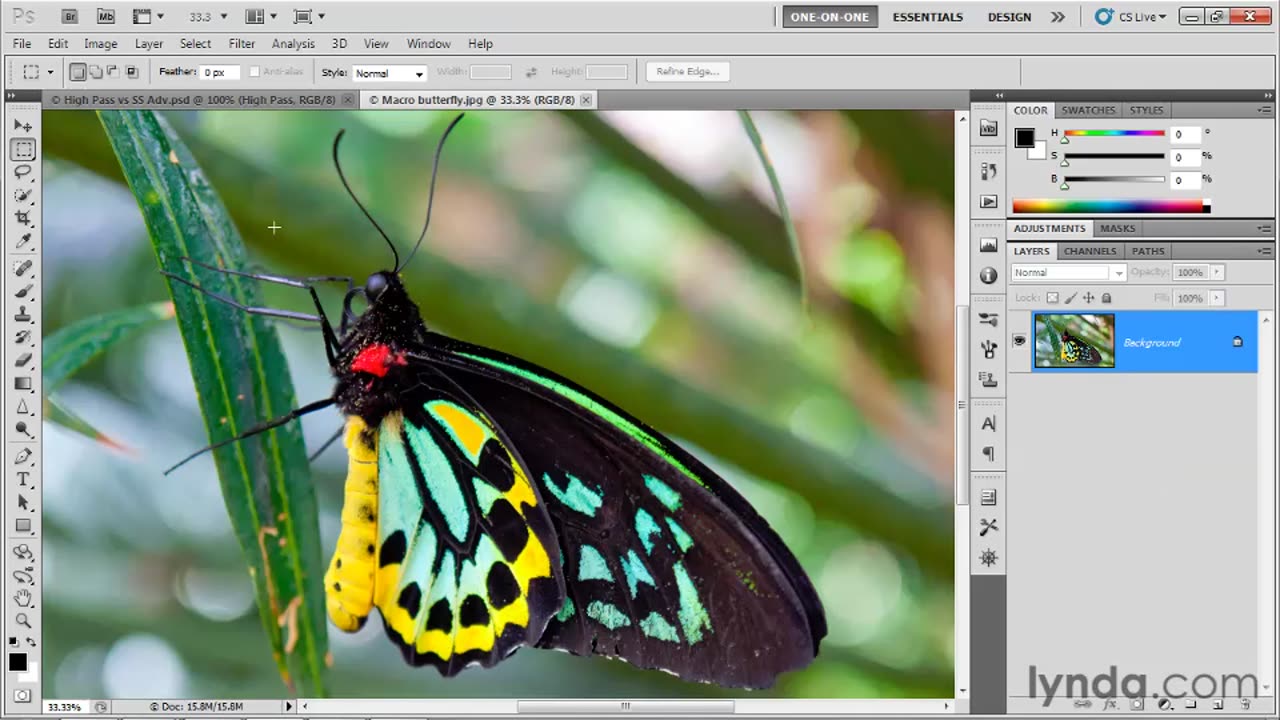Click the Feather input field

point(220,72)
